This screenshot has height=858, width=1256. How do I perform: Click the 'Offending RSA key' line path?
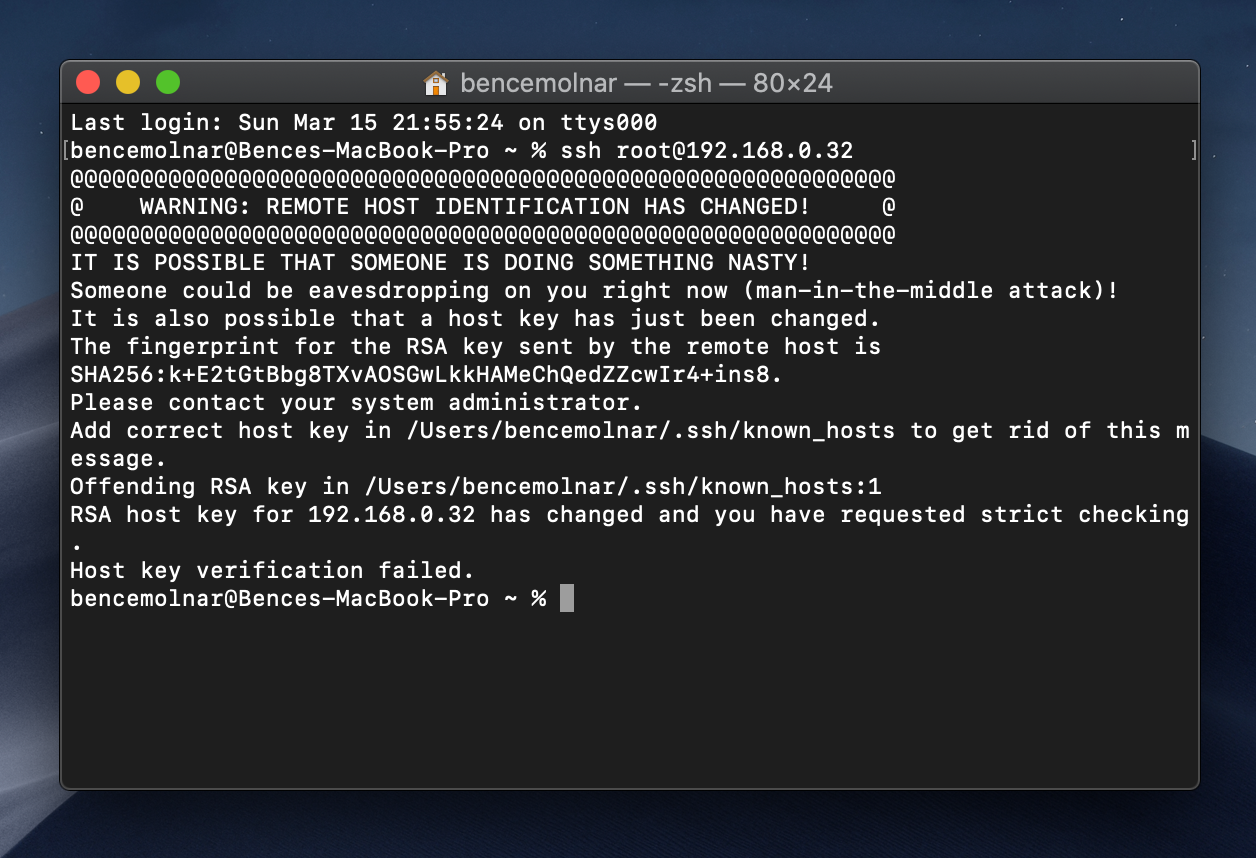click(x=476, y=487)
